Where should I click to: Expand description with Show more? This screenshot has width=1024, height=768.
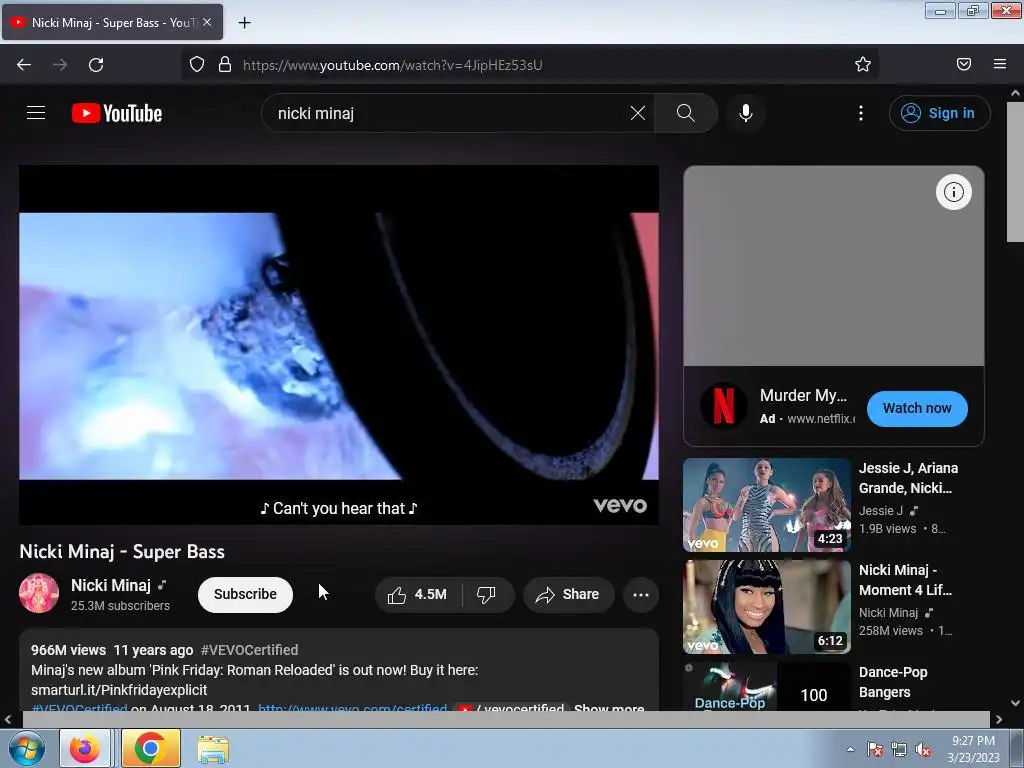pyautogui.click(x=609, y=707)
